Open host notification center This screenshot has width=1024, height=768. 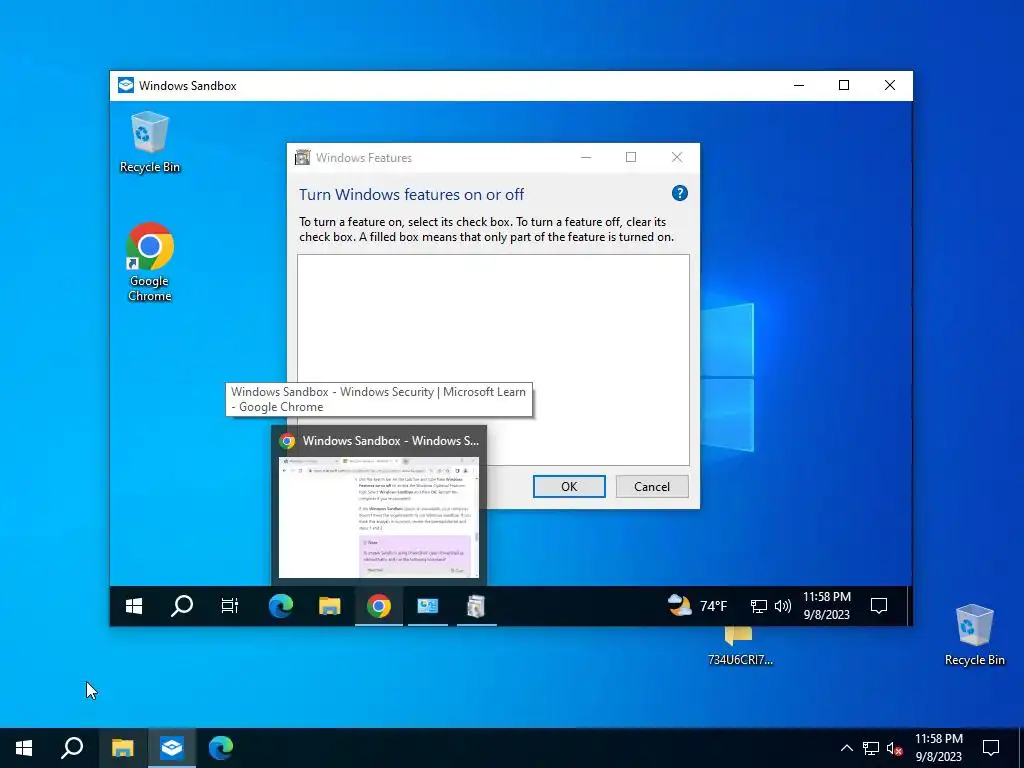[x=991, y=748]
